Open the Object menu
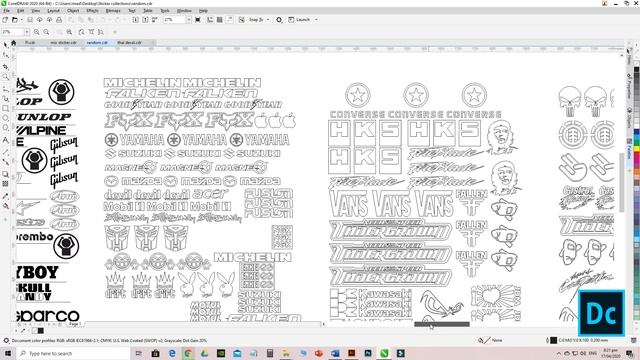The height and width of the screenshot is (360, 640). coord(73,11)
